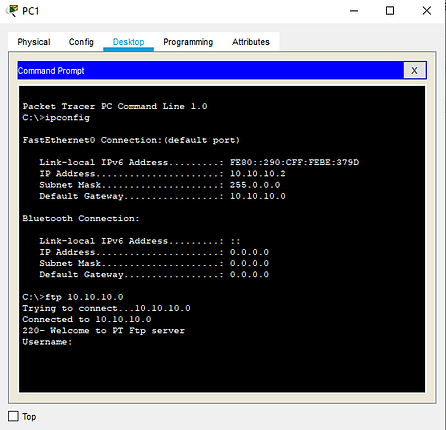Click the Top checkbox label text

click(x=29, y=417)
